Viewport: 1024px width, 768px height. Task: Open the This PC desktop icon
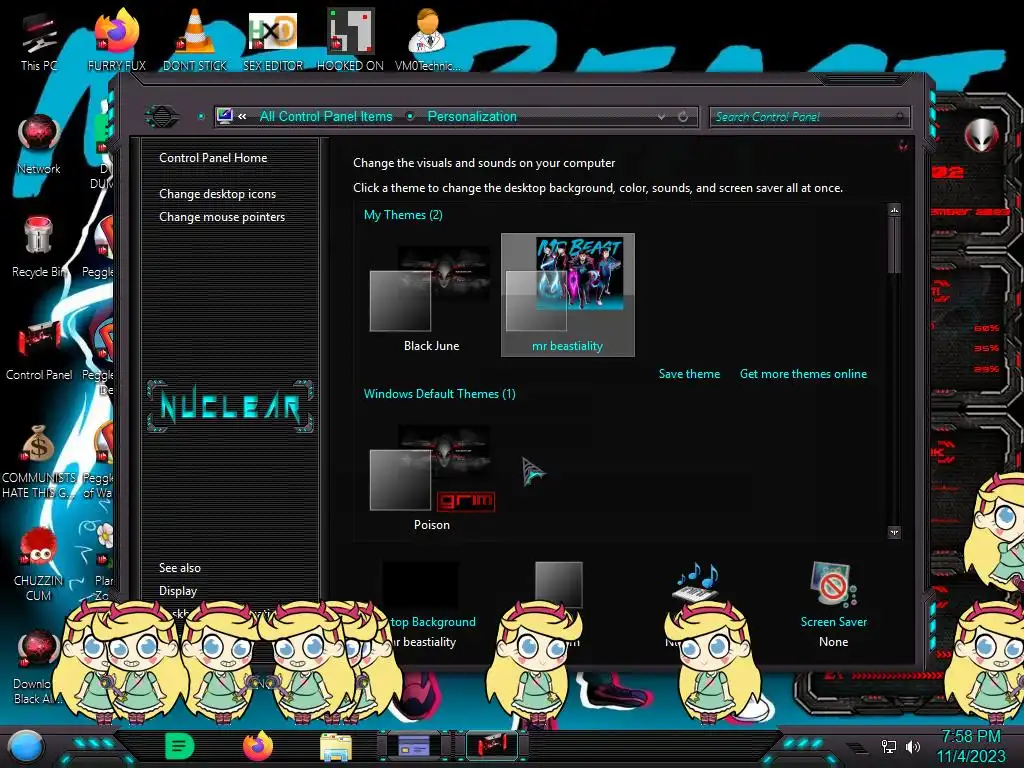click(39, 40)
